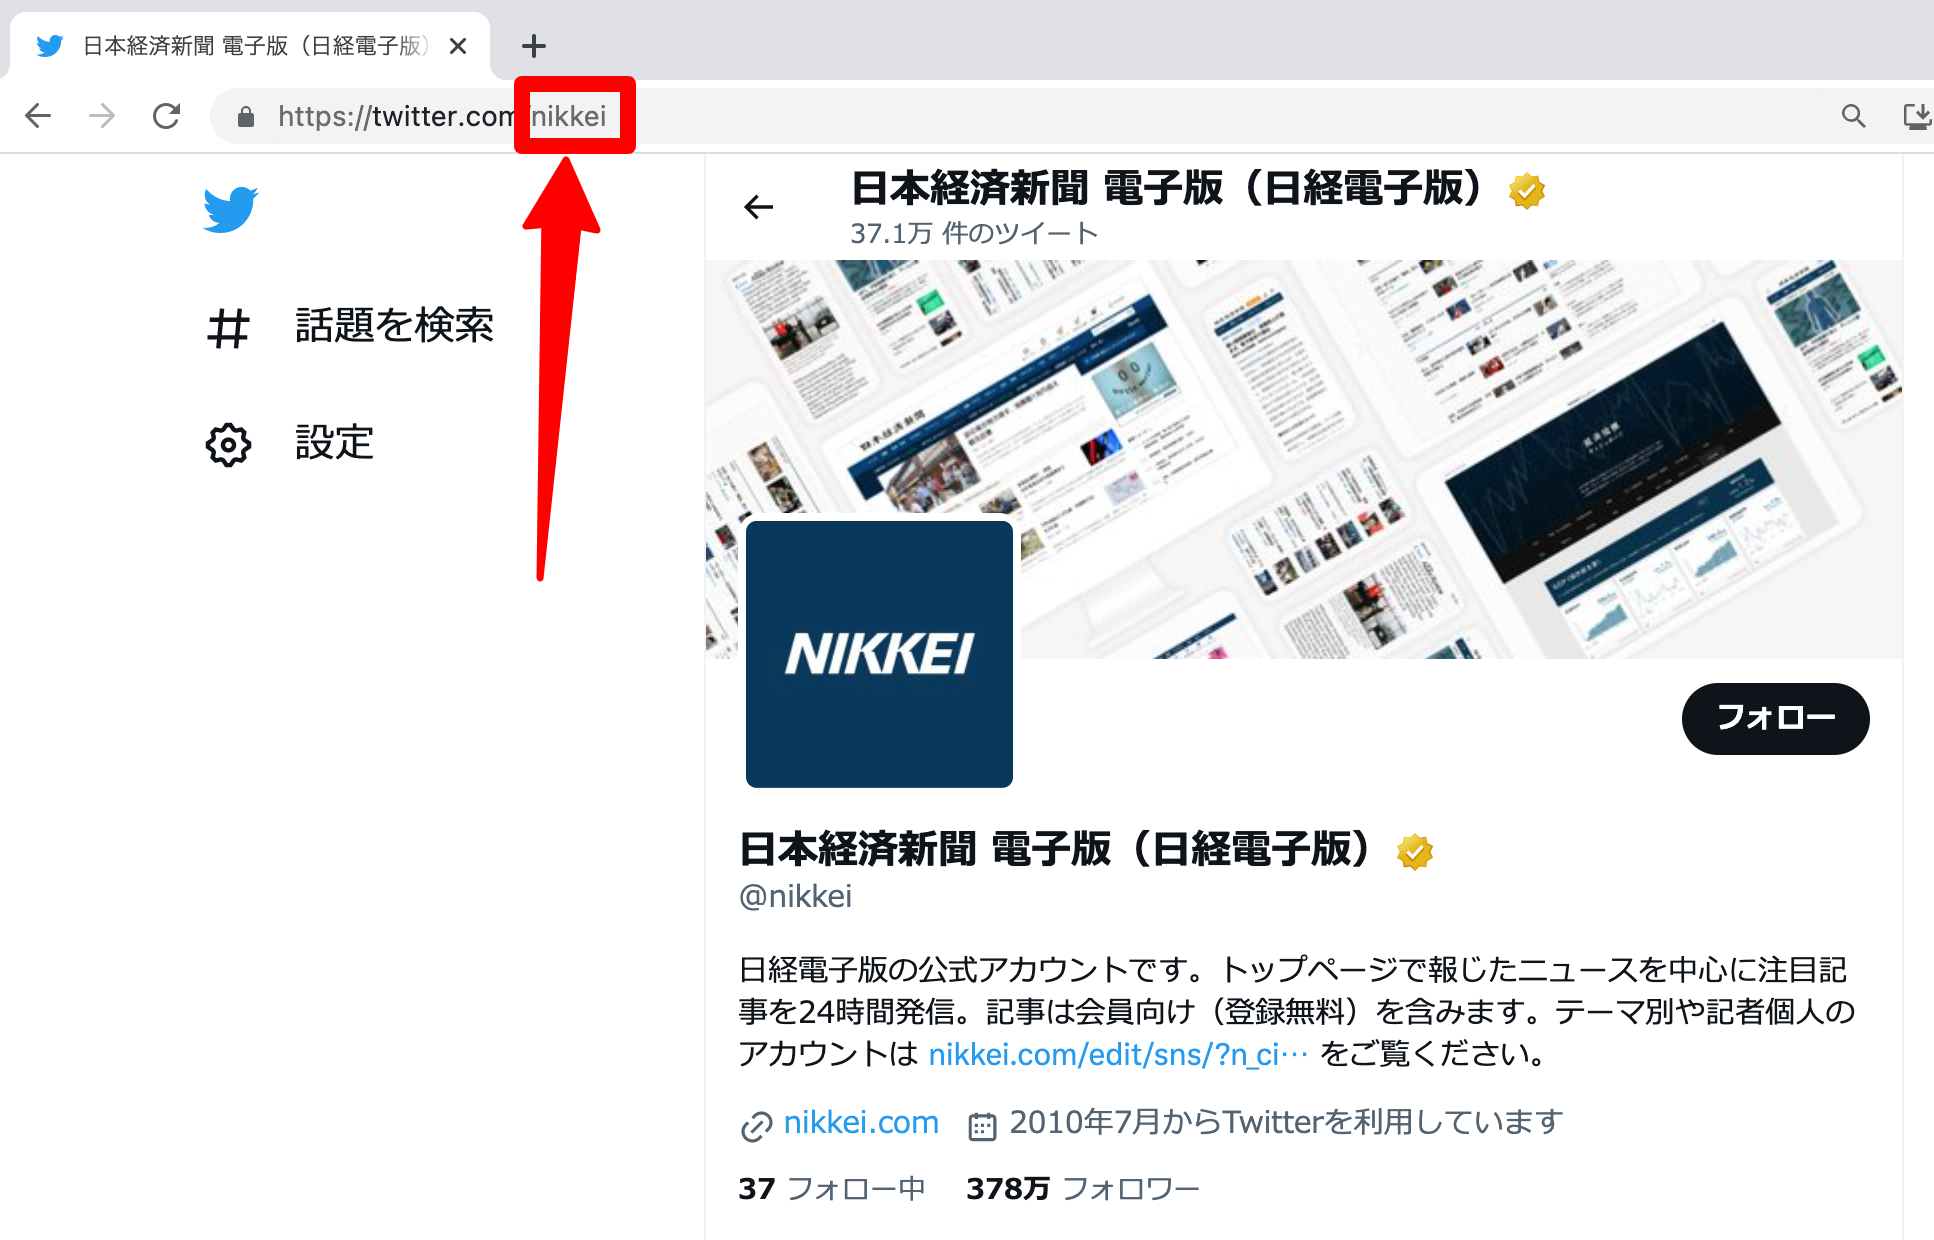Close the Nikkei Twitter browser tab
The height and width of the screenshot is (1240, 1934).
(x=458, y=46)
